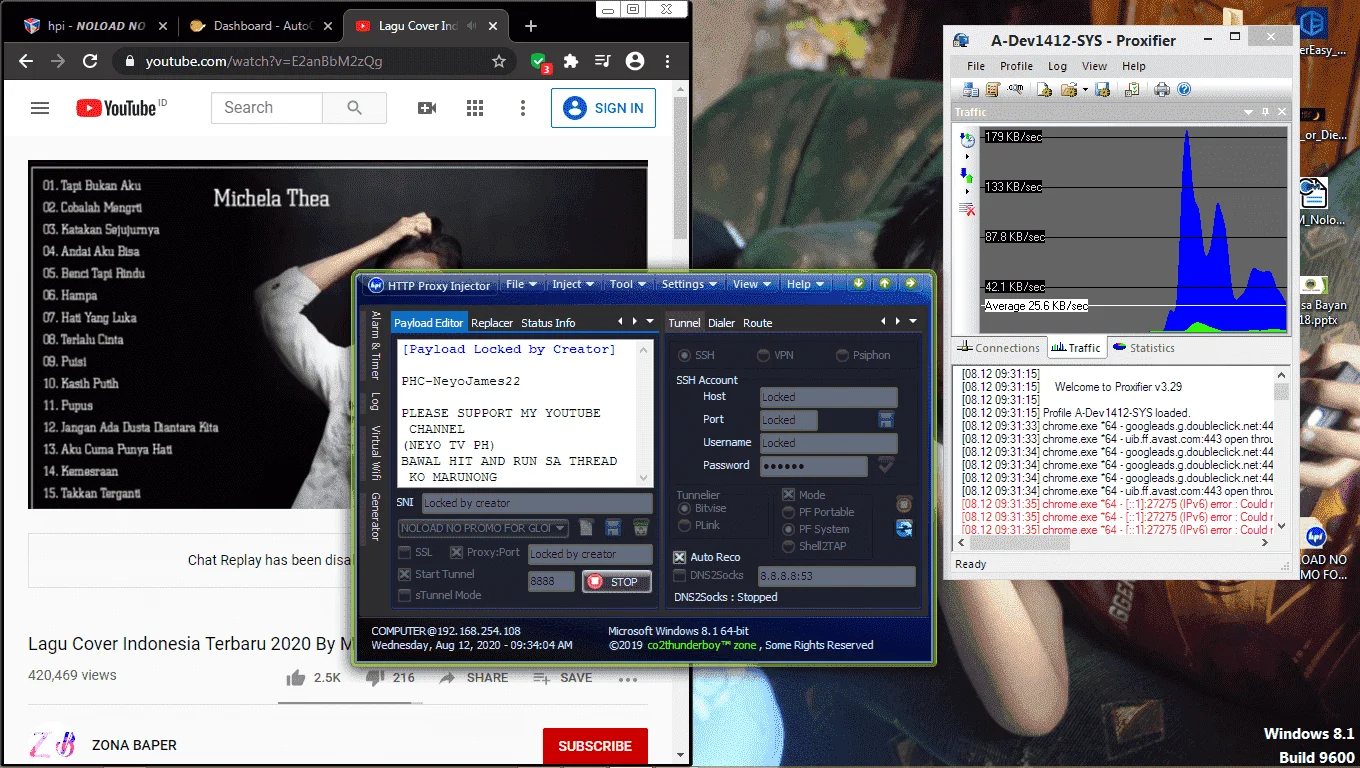This screenshot has width=1360, height=768.
Task: Expand dropdown arrow beside open profile icon
Action: tap(1085, 89)
